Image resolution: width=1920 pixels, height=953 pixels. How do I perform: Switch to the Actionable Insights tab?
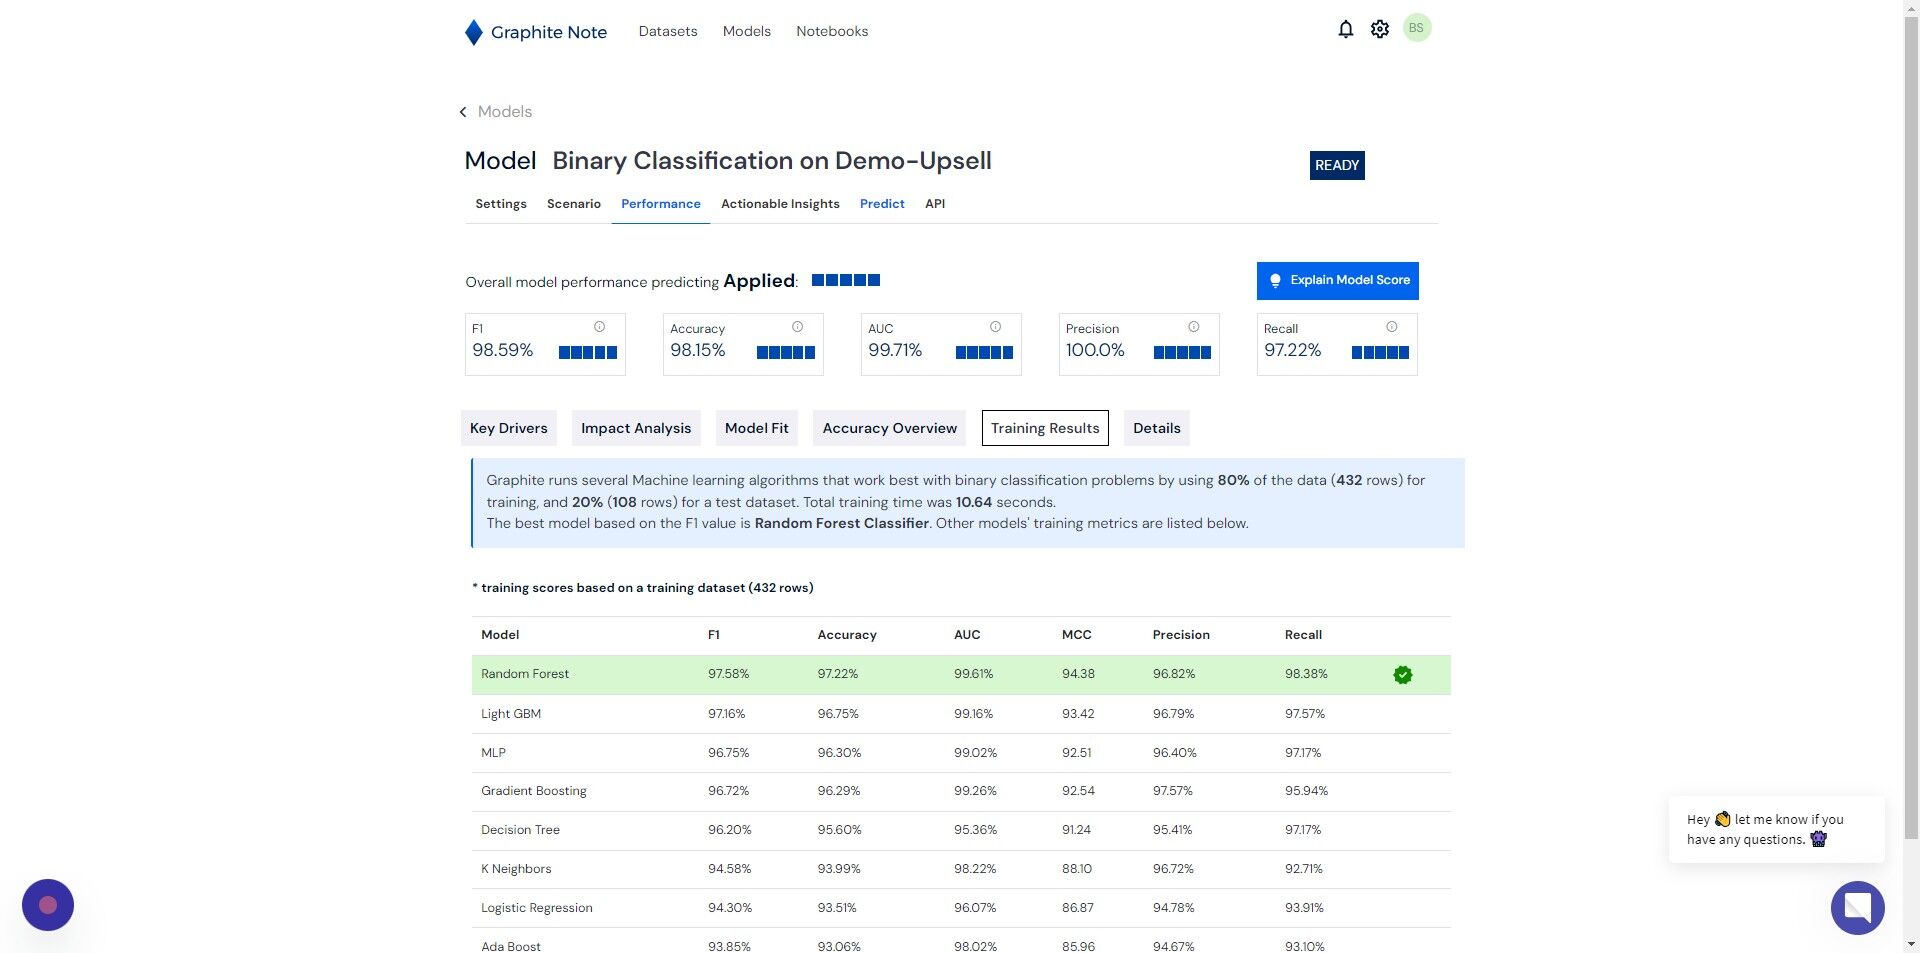click(780, 204)
